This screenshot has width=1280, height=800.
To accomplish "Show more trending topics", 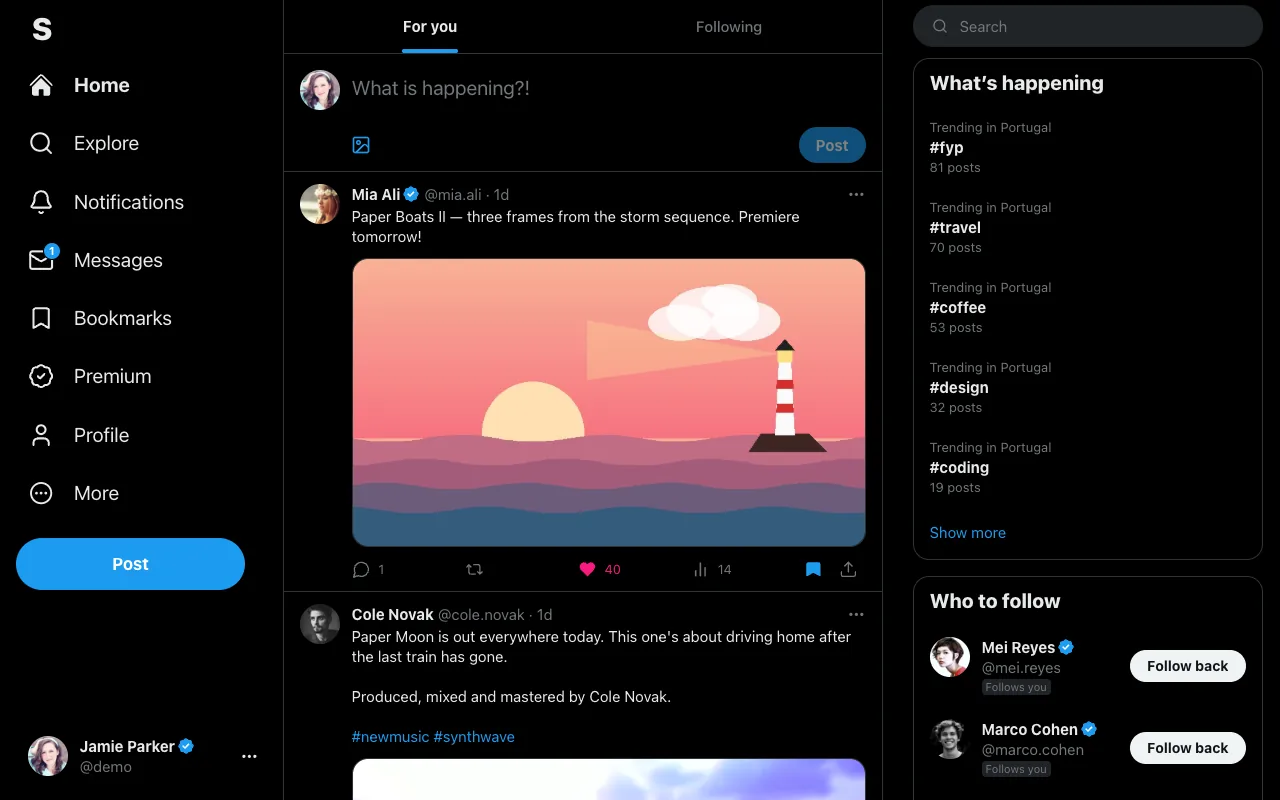I will pyautogui.click(x=968, y=533).
